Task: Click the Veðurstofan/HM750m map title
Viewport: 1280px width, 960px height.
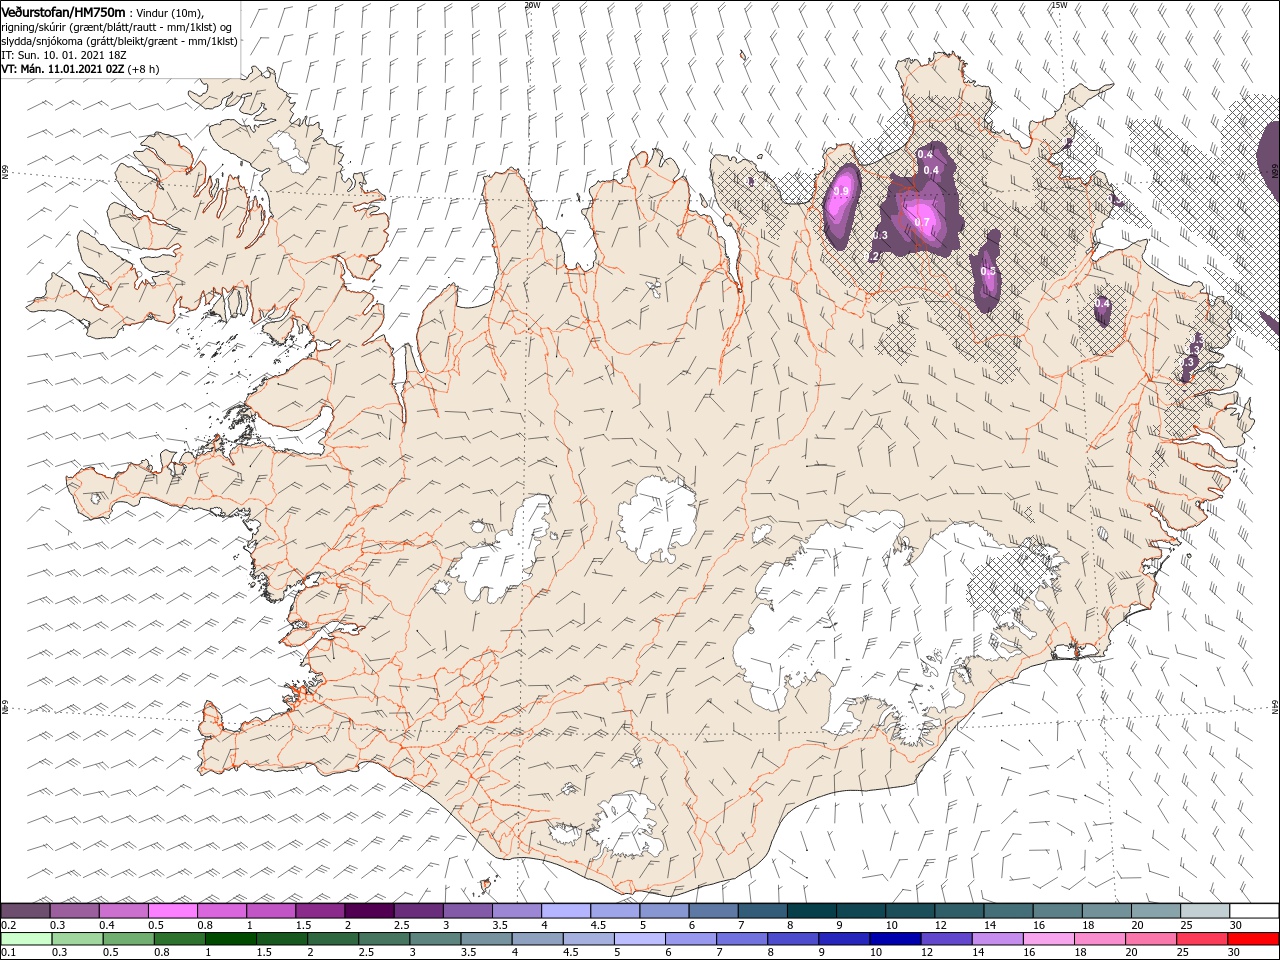Action: [64, 11]
